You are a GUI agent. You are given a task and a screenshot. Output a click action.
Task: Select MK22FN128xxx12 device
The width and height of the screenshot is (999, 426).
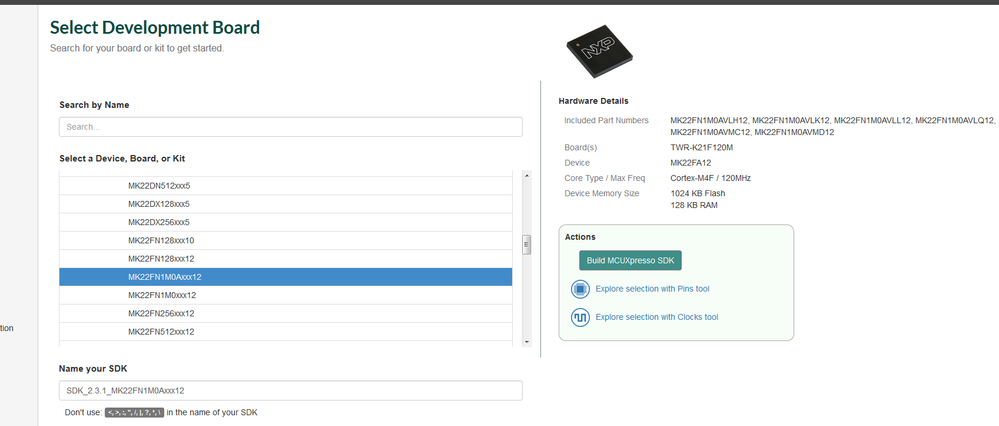(285, 259)
